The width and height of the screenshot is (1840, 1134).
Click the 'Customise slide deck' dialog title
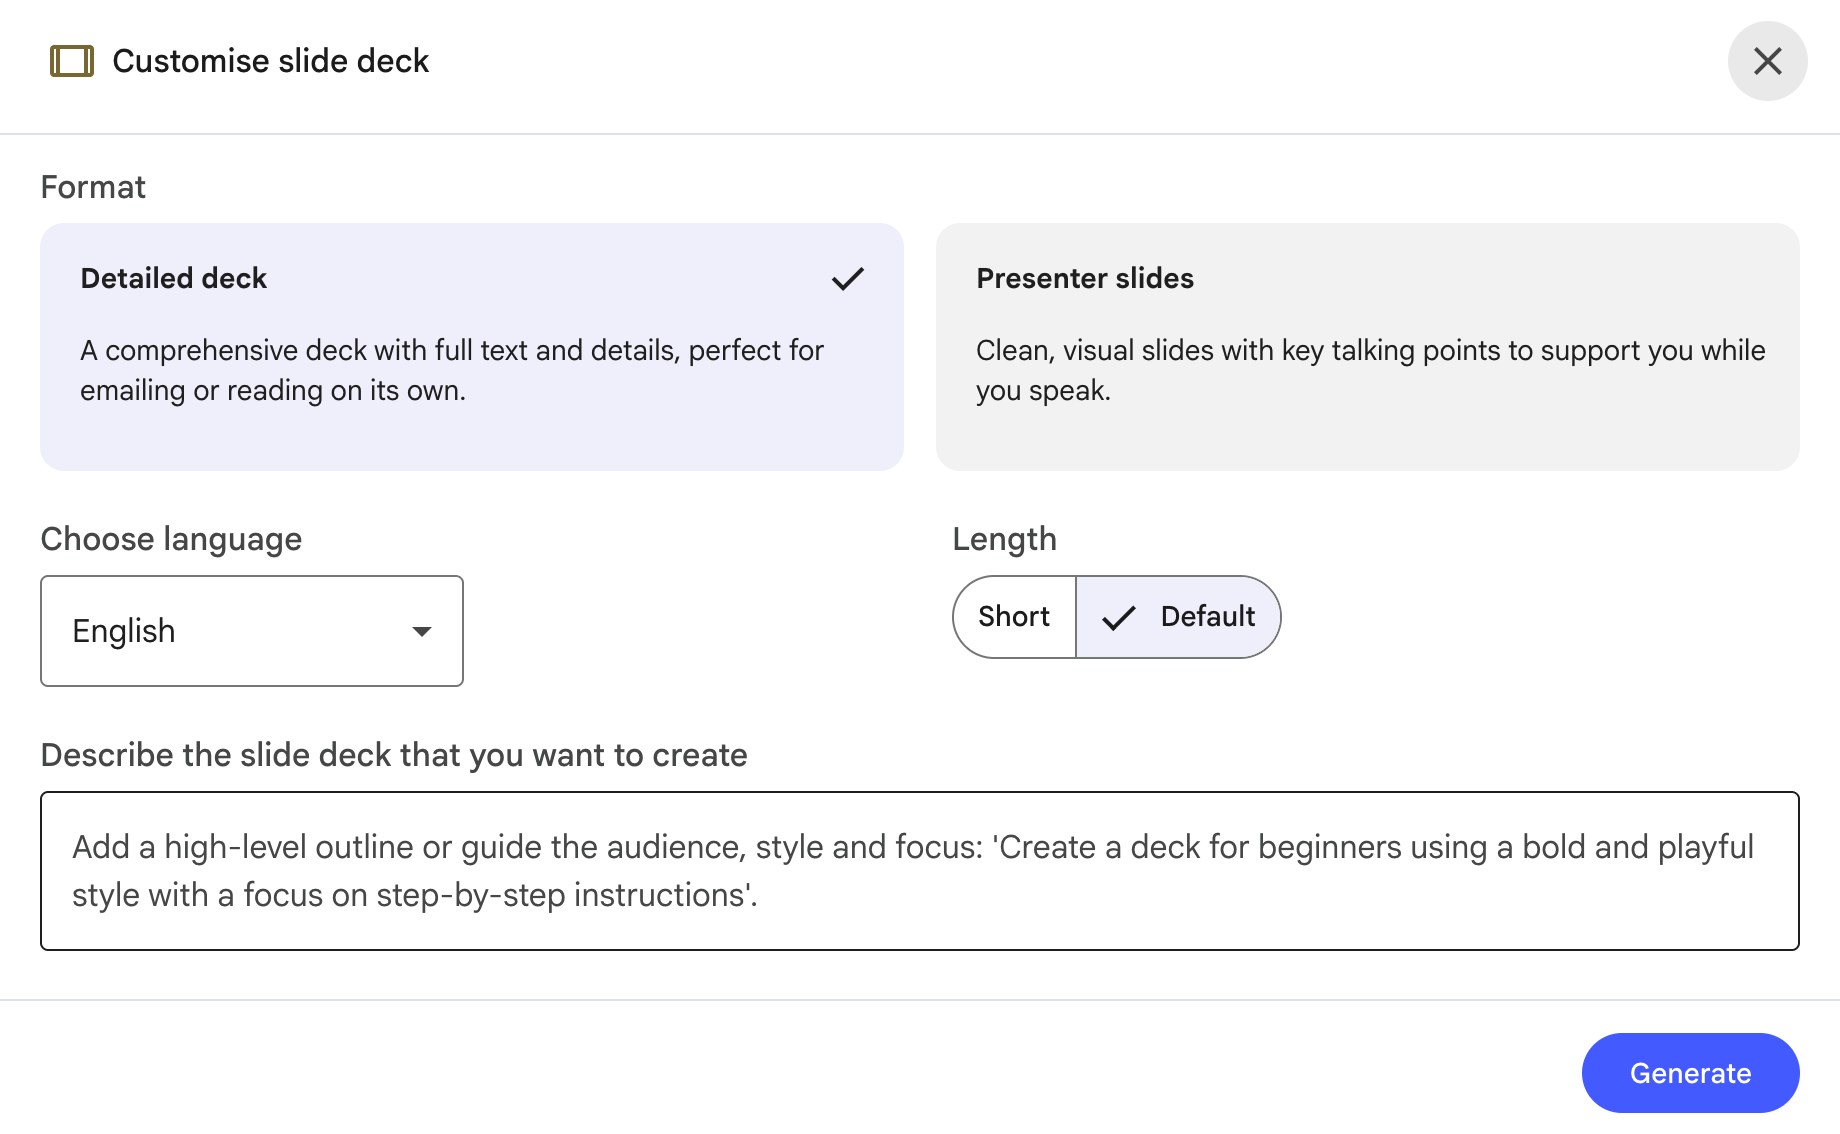click(x=271, y=61)
